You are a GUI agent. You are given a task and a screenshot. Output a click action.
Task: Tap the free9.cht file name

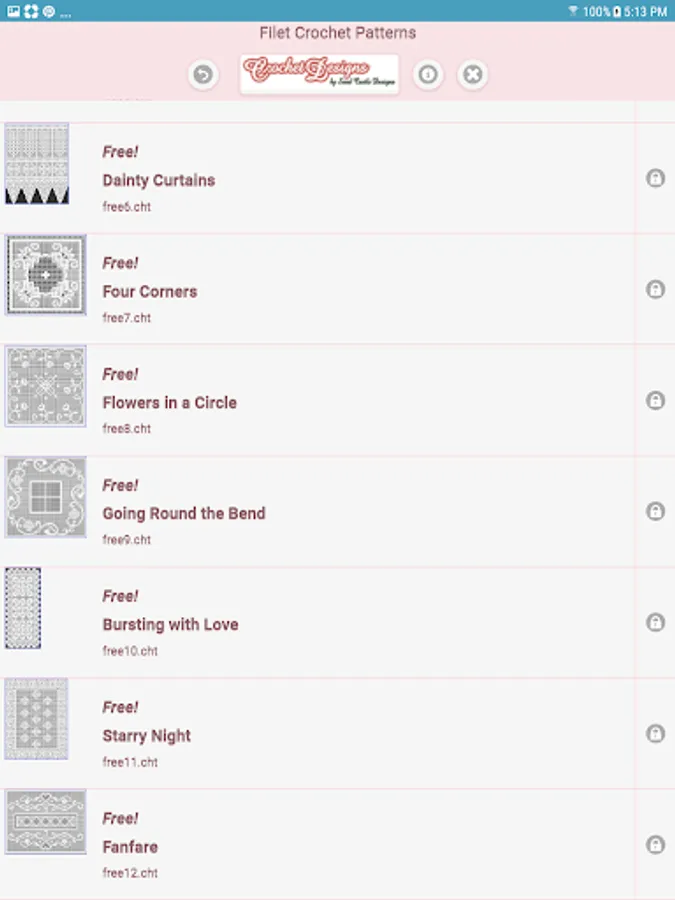tap(127, 540)
